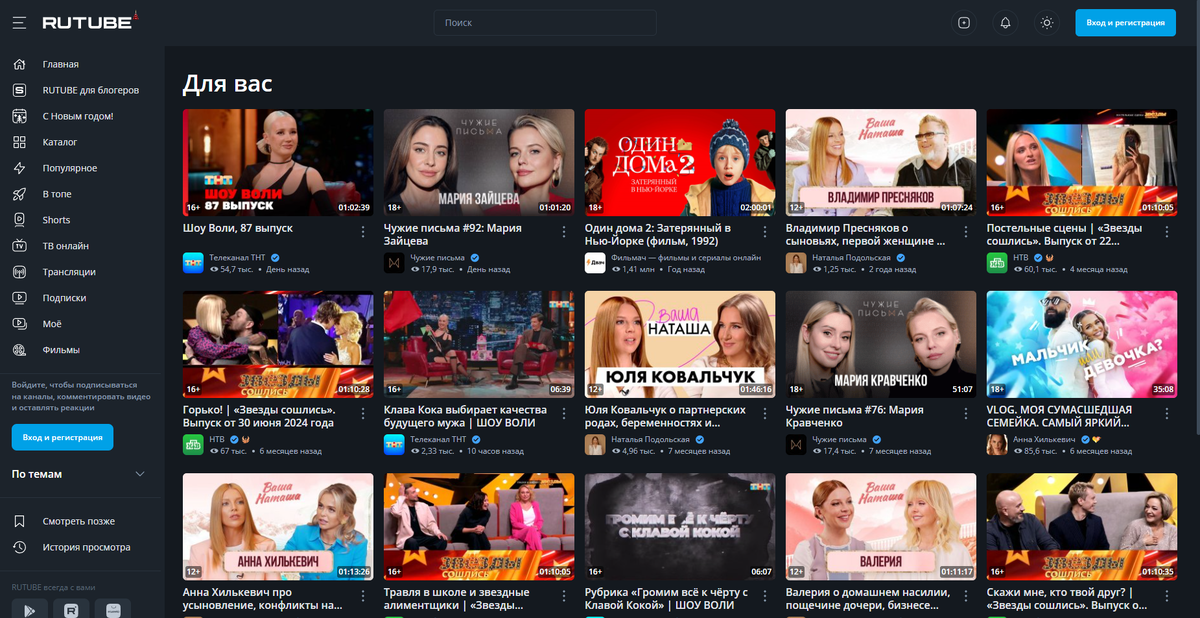Click НТВ avatar under 'Горько!' video
Screen dimensions: 1200x618
pos(193,445)
